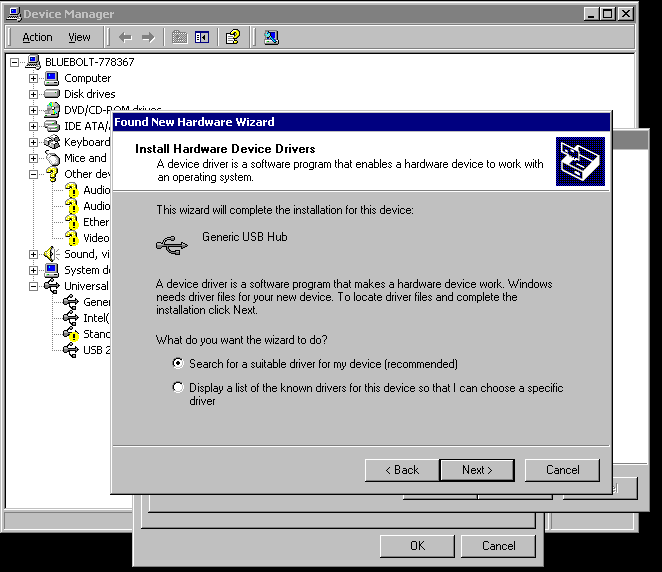The height and width of the screenshot is (572, 662).
Task: Expand the Keyboards node
Action: click(33, 142)
